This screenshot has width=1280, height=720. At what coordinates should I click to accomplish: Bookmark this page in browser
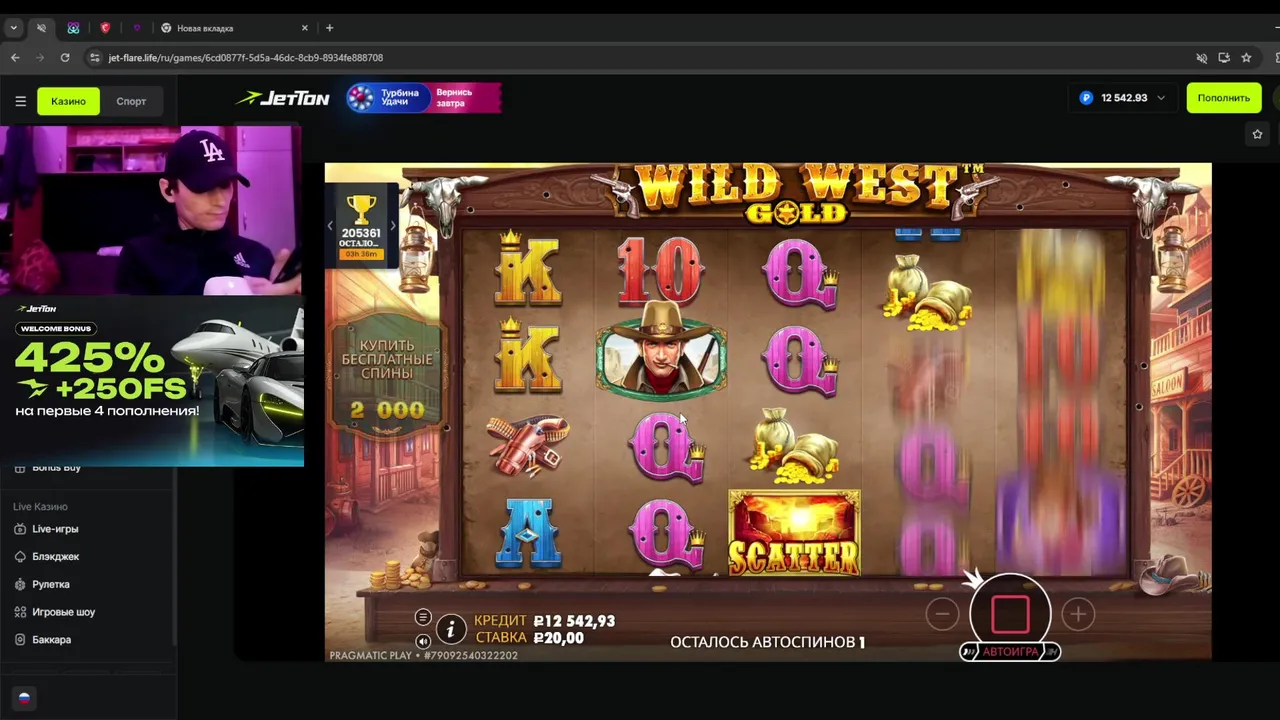1246,58
